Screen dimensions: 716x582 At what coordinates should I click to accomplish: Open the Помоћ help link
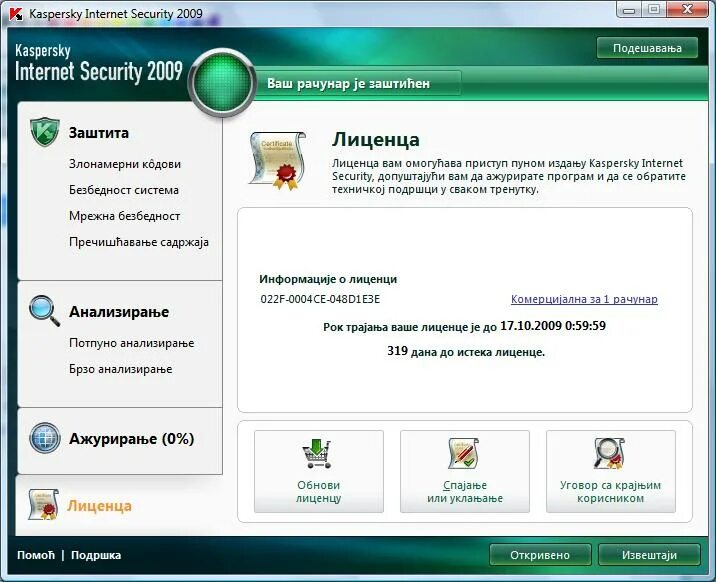tap(36, 555)
